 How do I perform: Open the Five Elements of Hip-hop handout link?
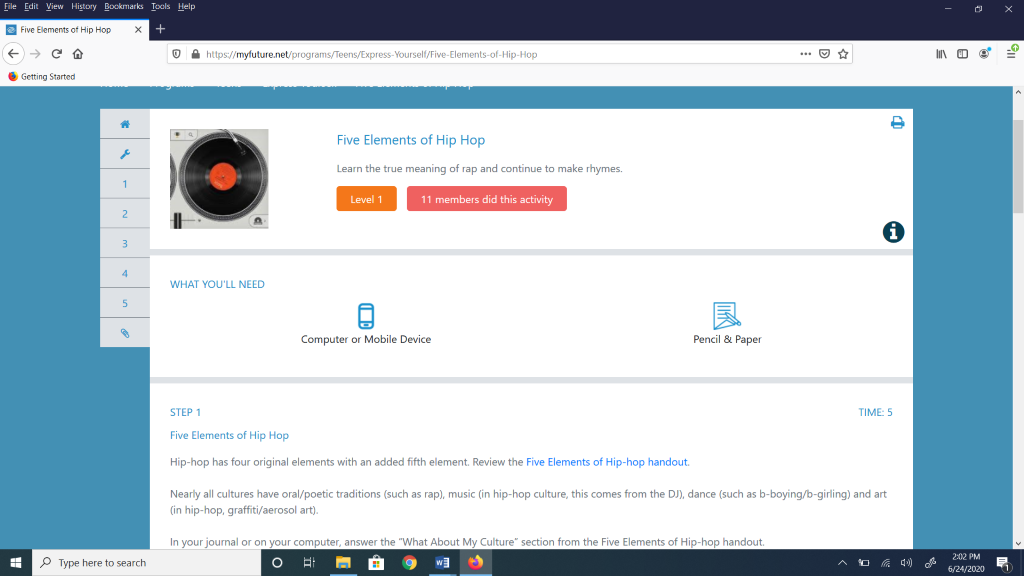click(x=607, y=462)
